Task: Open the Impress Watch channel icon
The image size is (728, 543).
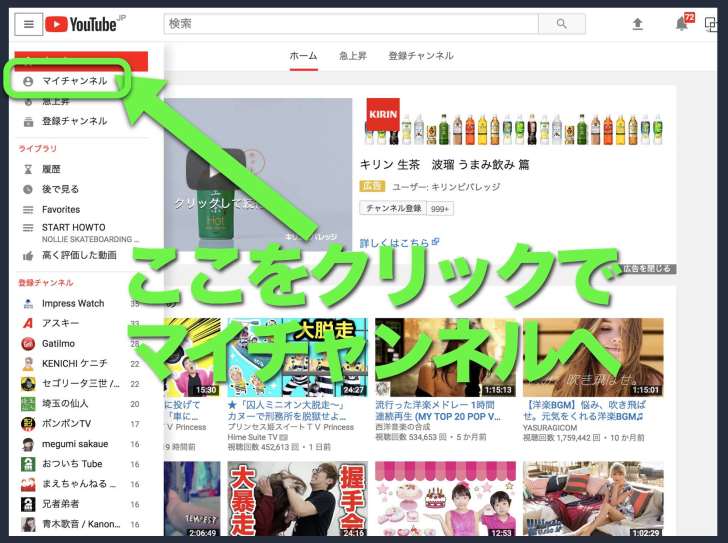Action: coord(28,304)
